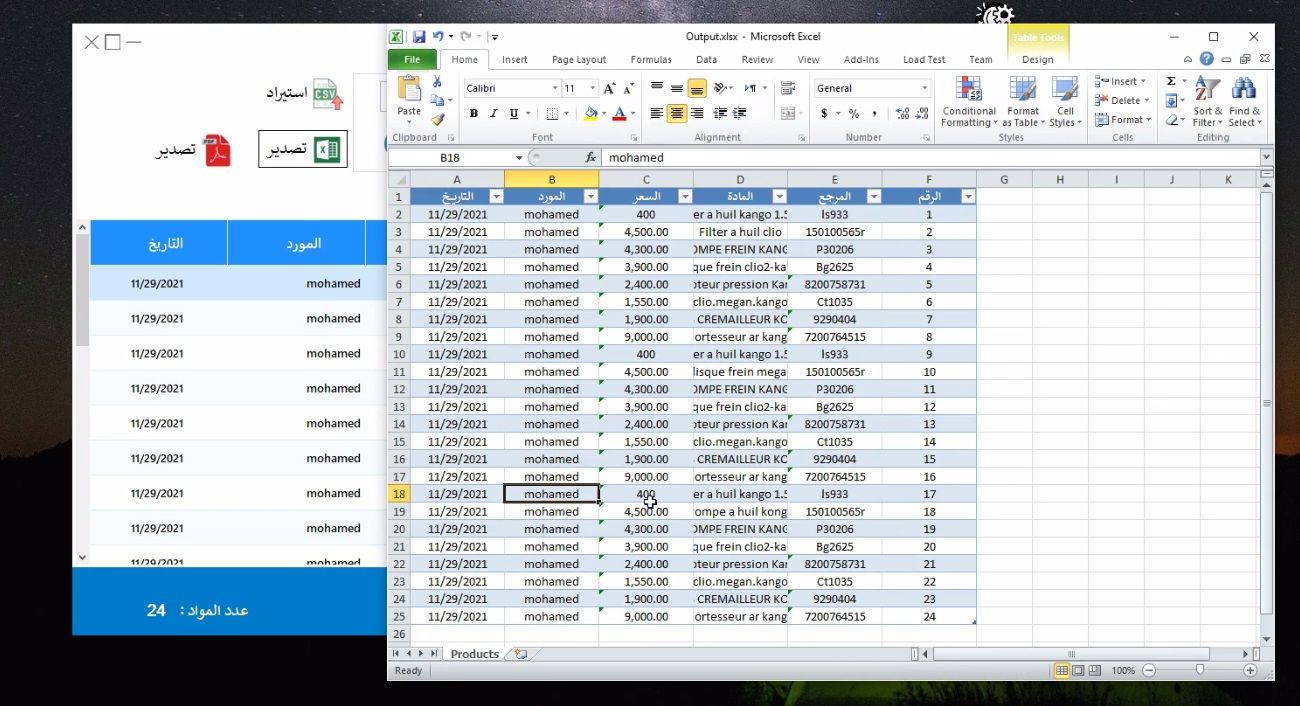The image size is (1300, 706).
Task: Switch to the Data ribbon tab
Action: [706, 59]
